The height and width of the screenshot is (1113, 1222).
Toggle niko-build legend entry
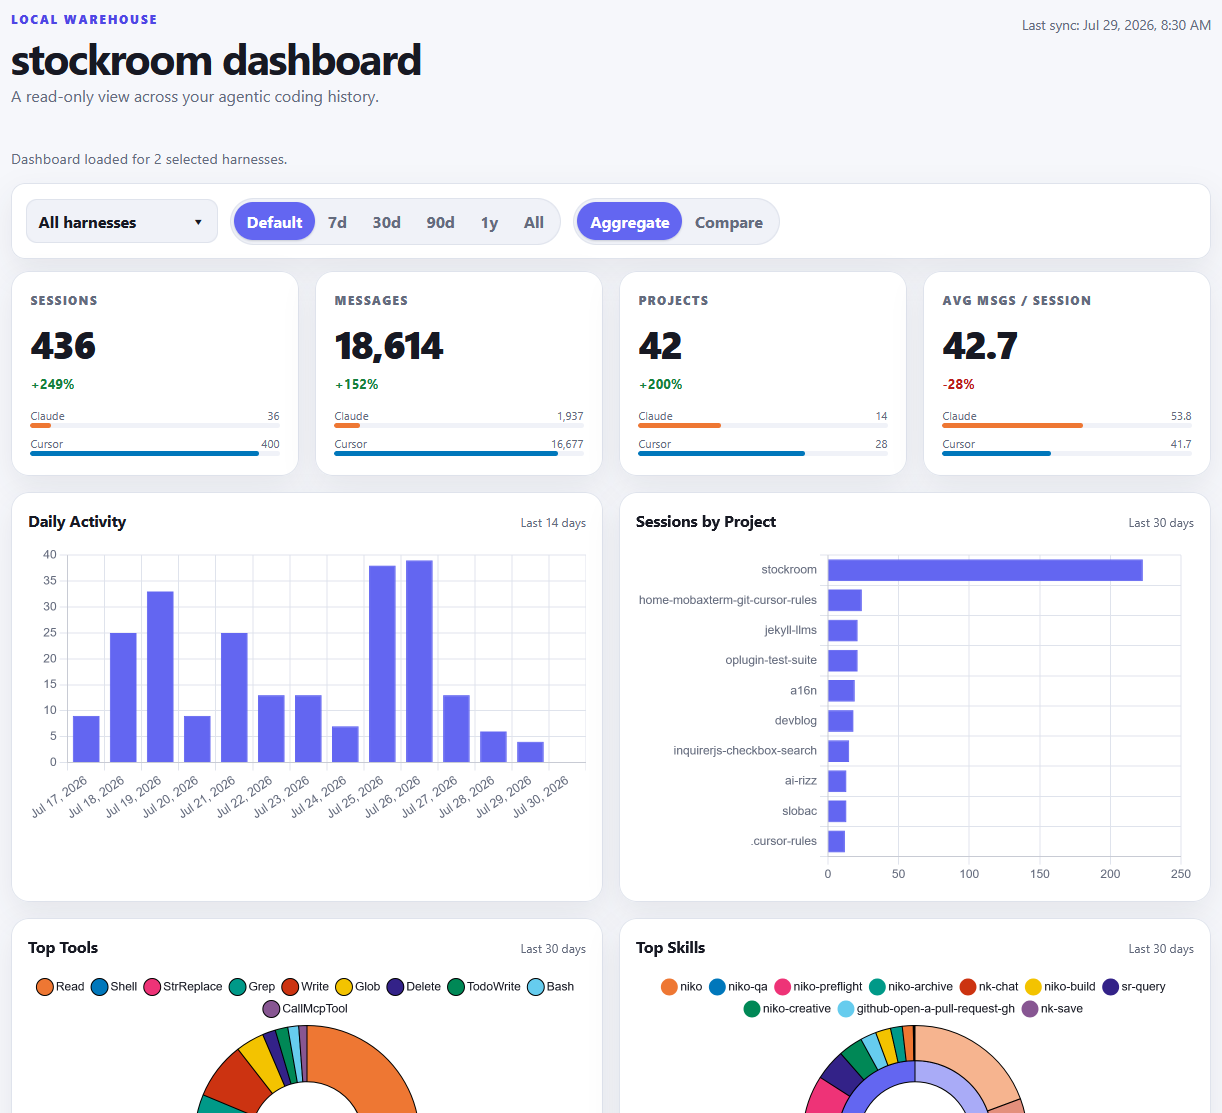1061,987
